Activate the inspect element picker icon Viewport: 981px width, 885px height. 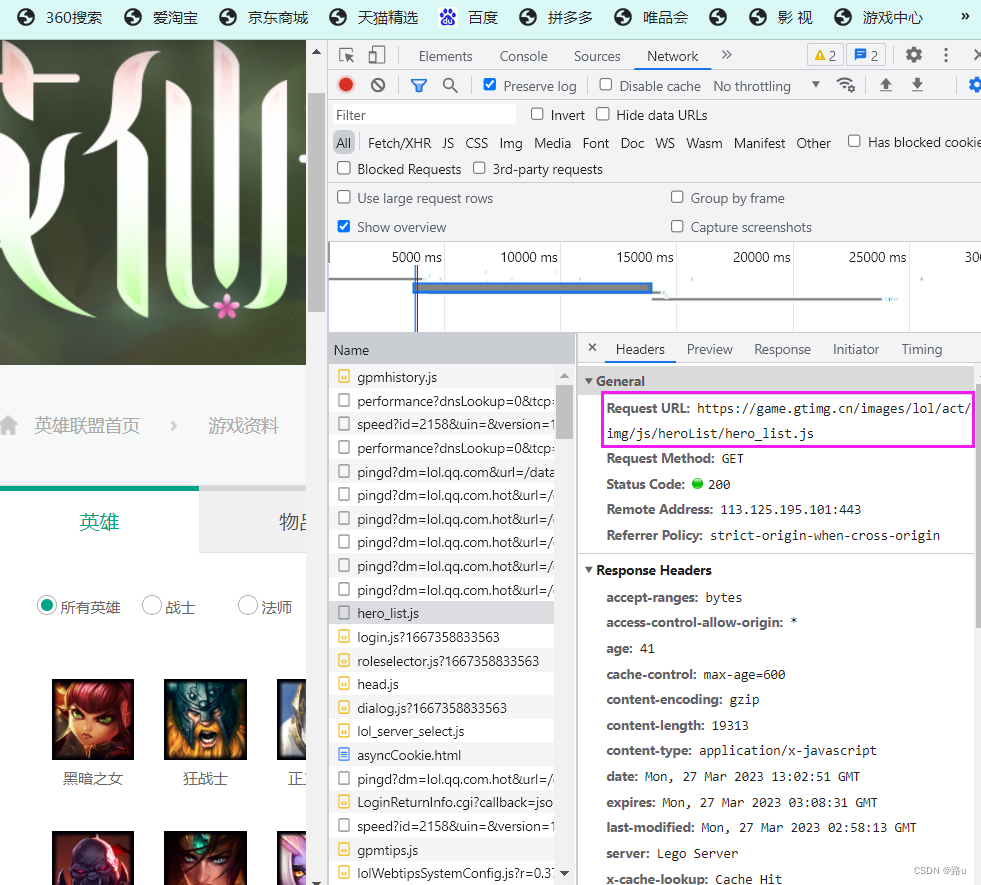(347, 56)
